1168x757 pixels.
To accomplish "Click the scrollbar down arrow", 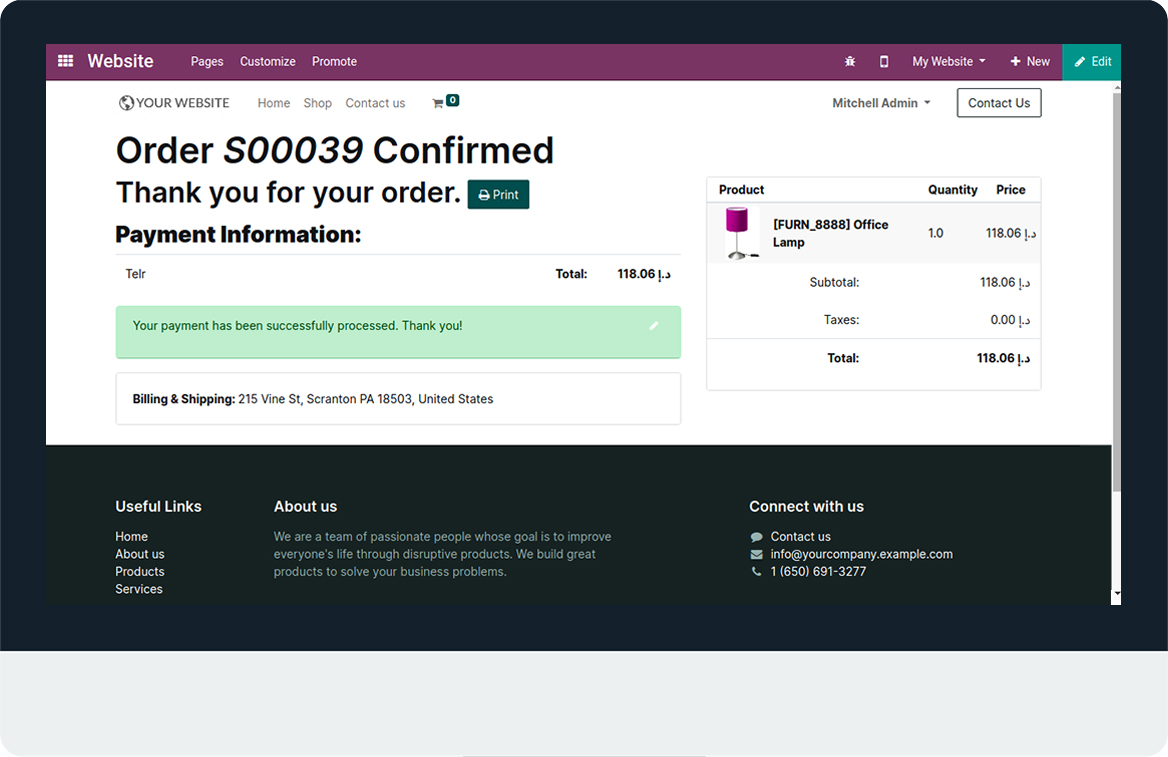I will tap(1116, 595).
